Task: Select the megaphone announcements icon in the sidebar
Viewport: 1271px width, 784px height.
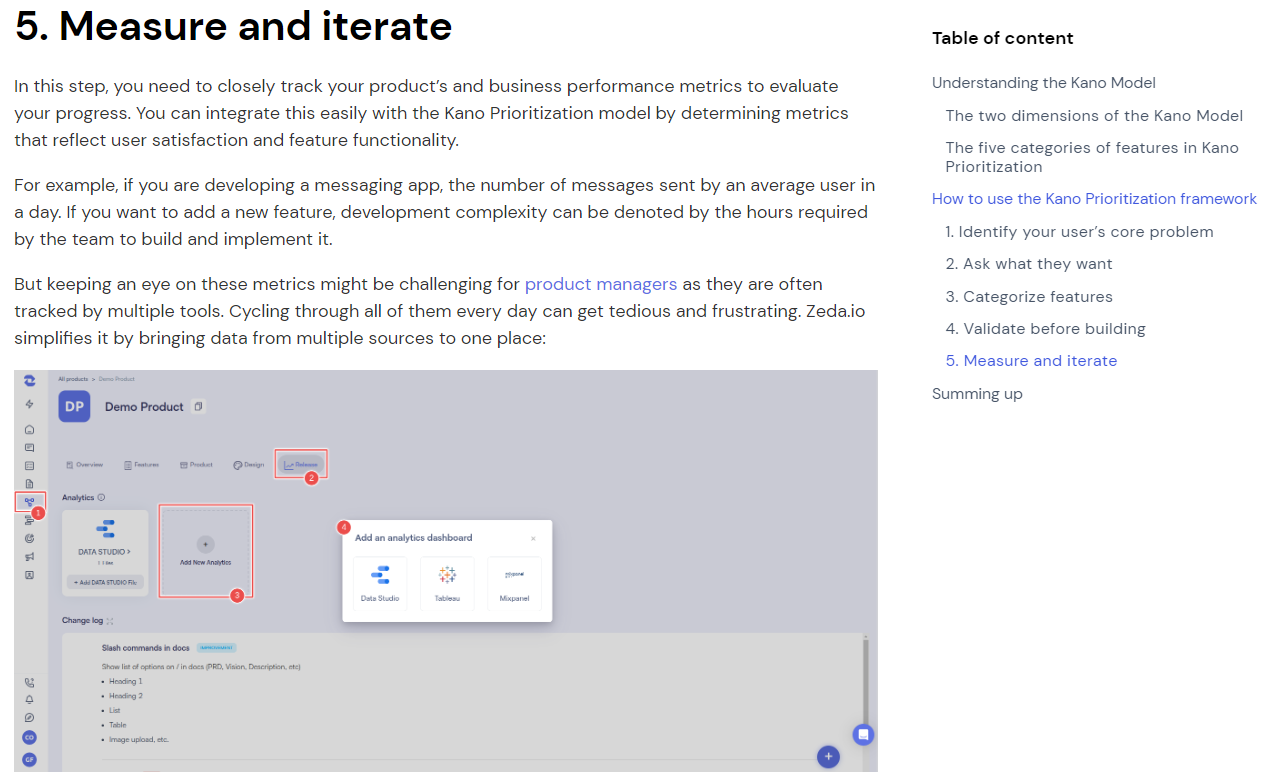Action: [30, 556]
